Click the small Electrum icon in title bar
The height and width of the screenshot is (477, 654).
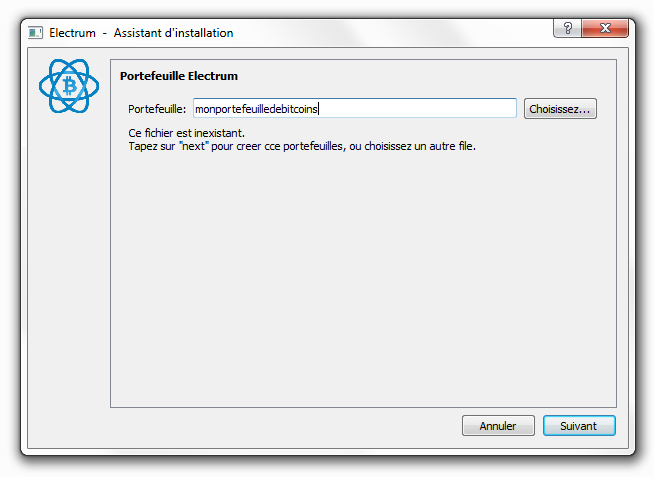[x=35, y=33]
